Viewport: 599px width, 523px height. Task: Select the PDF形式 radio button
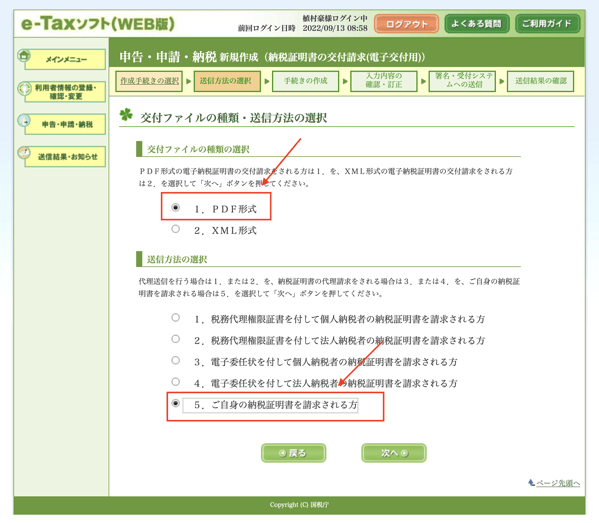175,207
